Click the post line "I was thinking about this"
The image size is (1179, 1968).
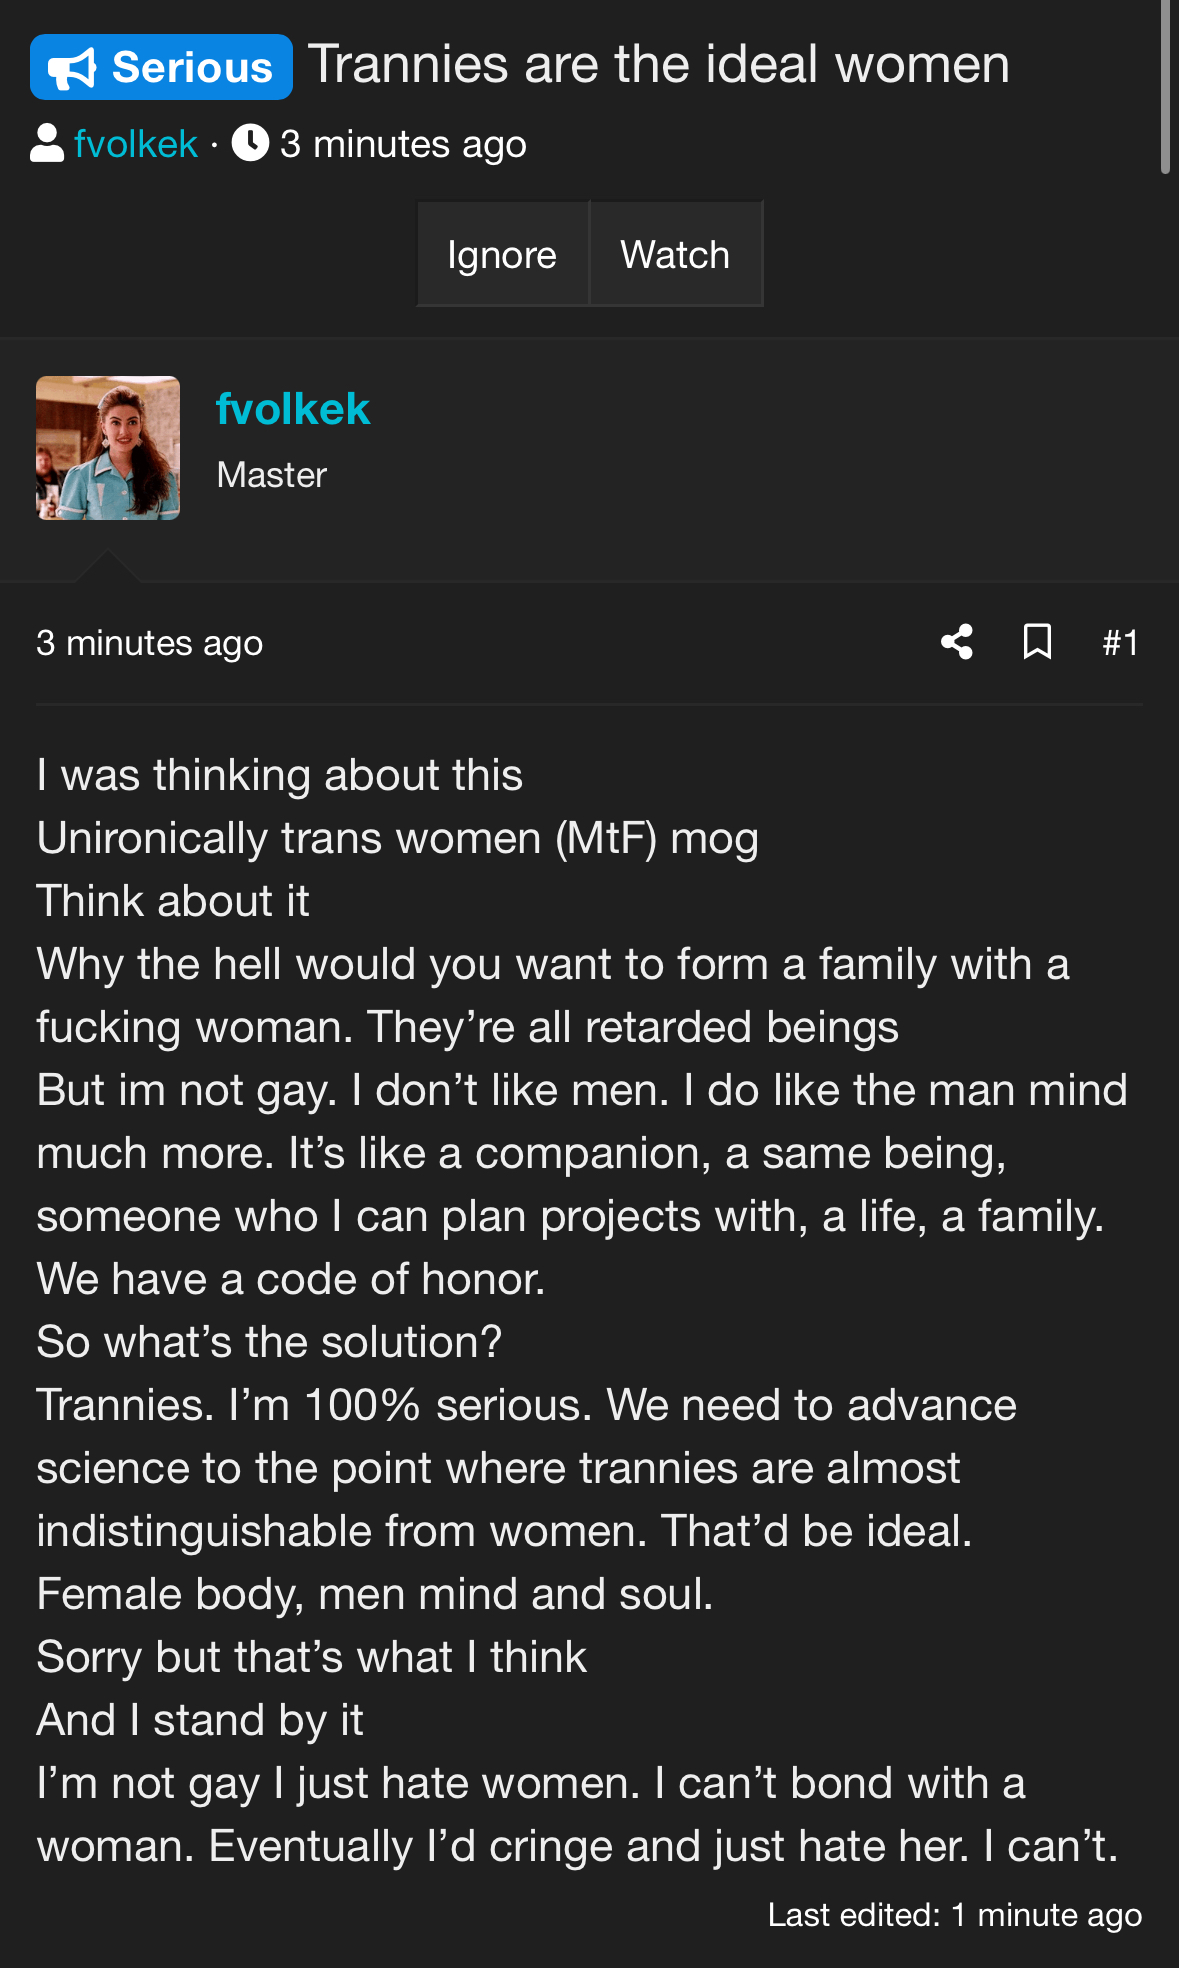pyautogui.click(x=280, y=775)
